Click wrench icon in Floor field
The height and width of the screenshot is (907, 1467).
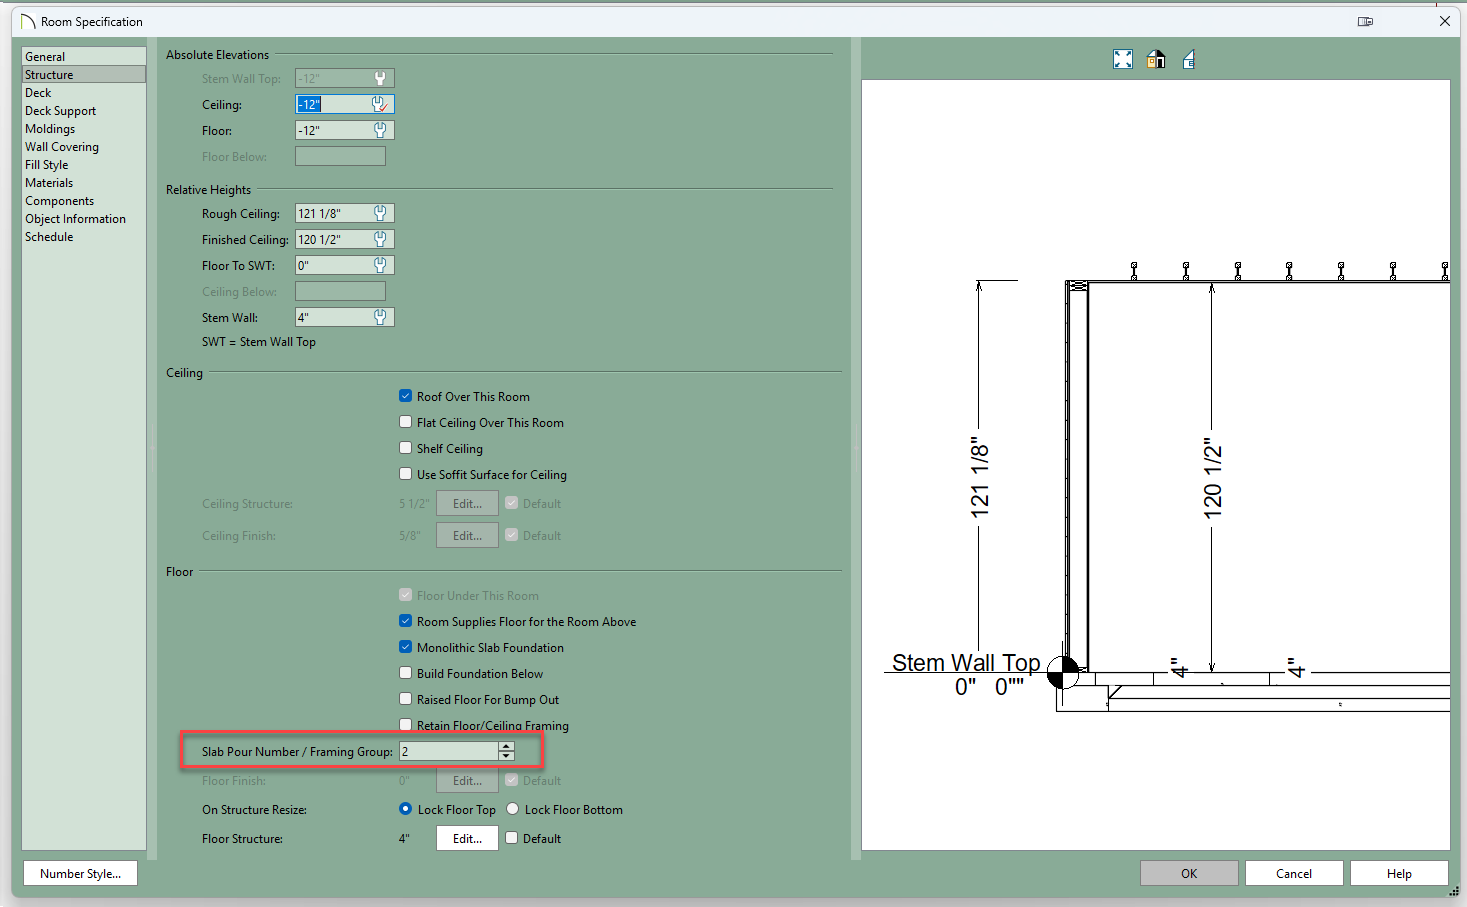coord(380,130)
